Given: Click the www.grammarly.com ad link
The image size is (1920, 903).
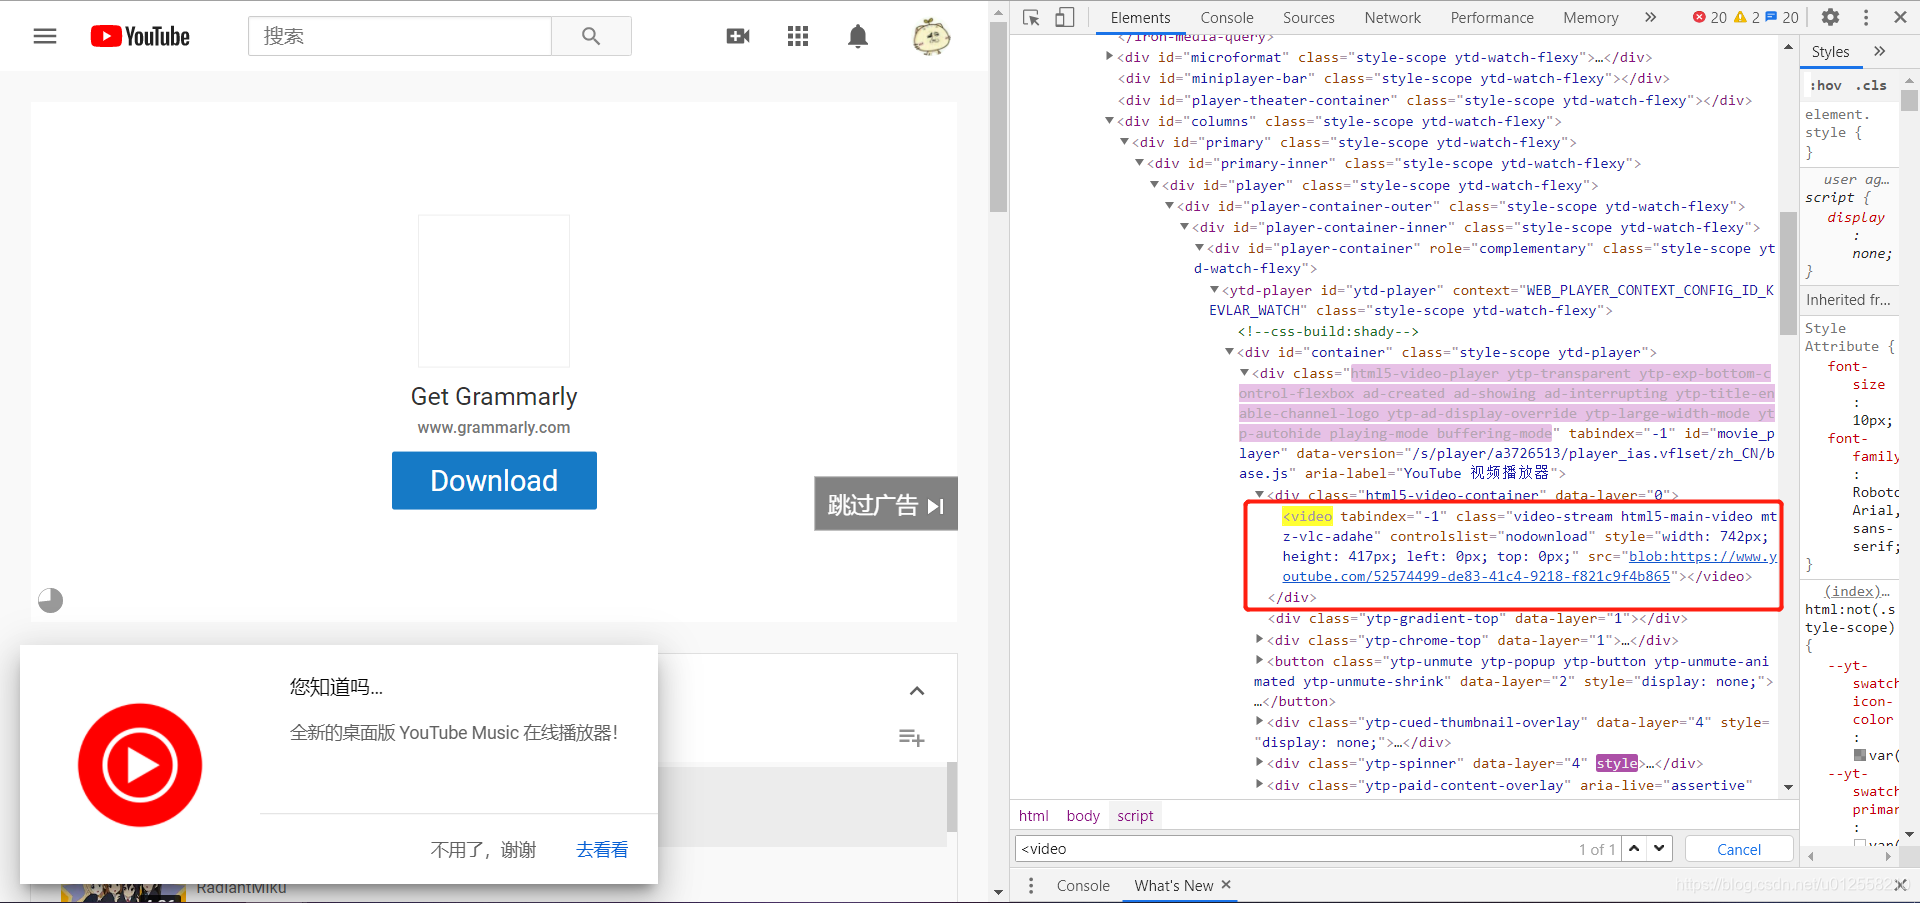Looking at the screenshot, I should pos(494,427).
